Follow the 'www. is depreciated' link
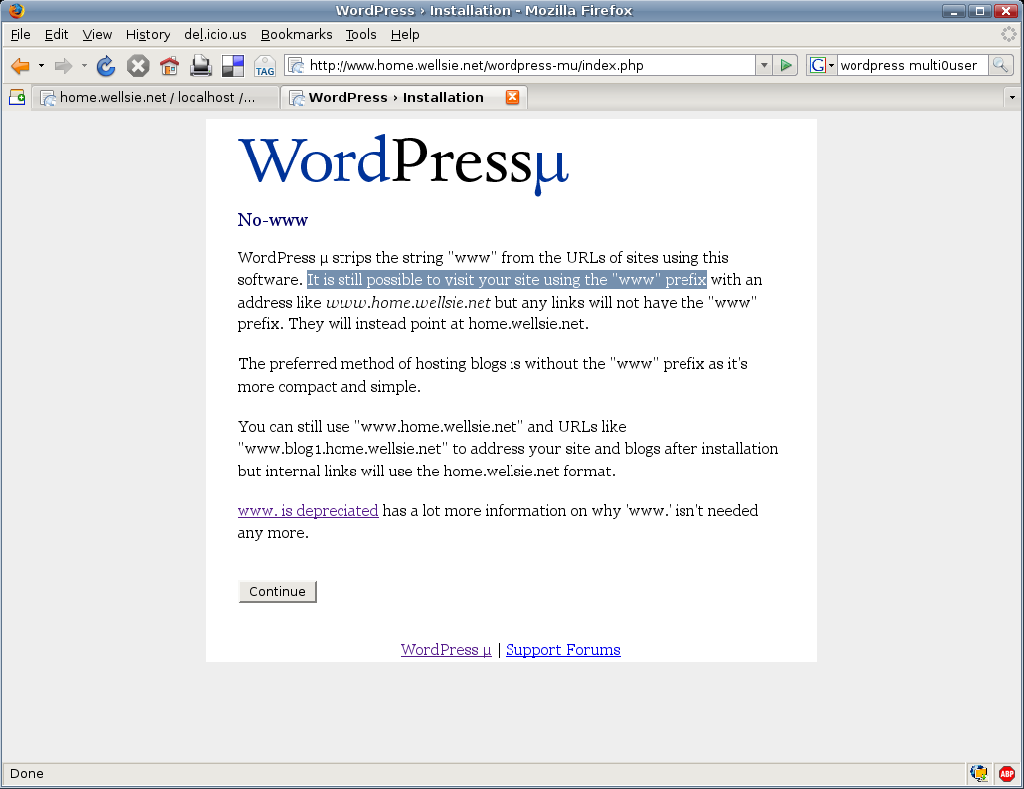Screen dimensions: 1024x789 pyautogui.click(x=308, y=510)
